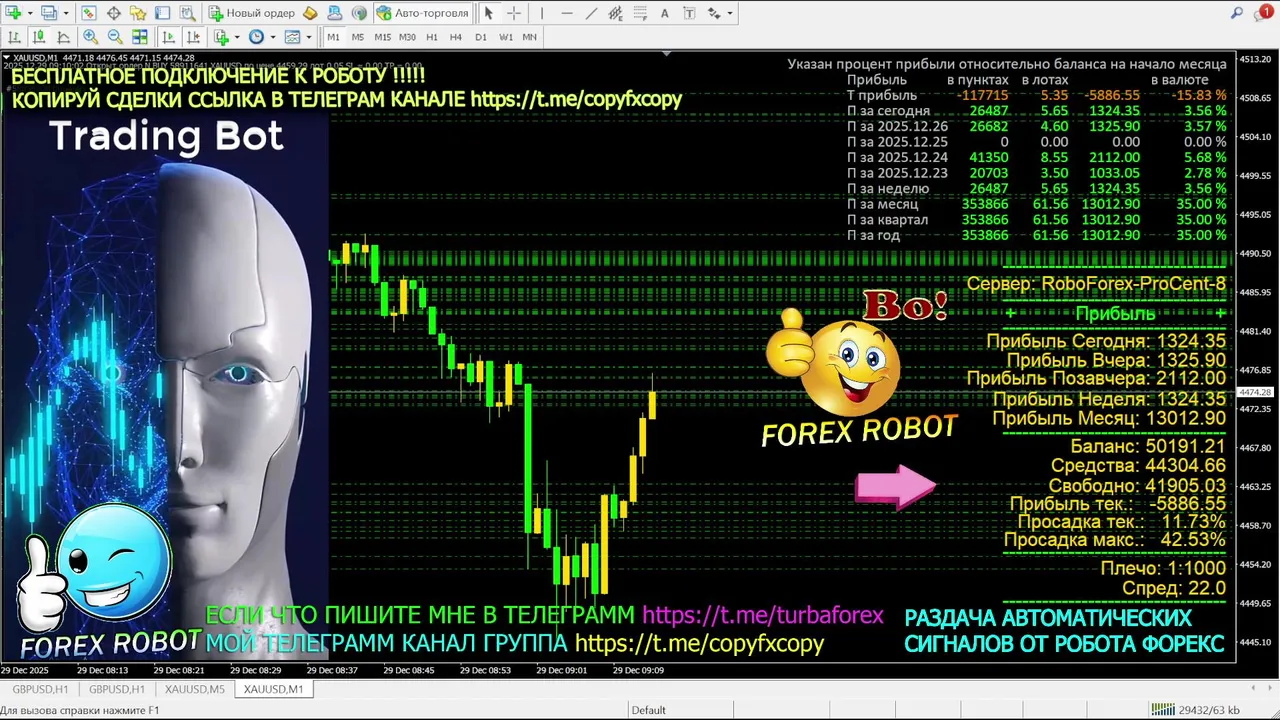Select the crosshair tool
Screen dimensions: 1280x720
pos(514,13)
